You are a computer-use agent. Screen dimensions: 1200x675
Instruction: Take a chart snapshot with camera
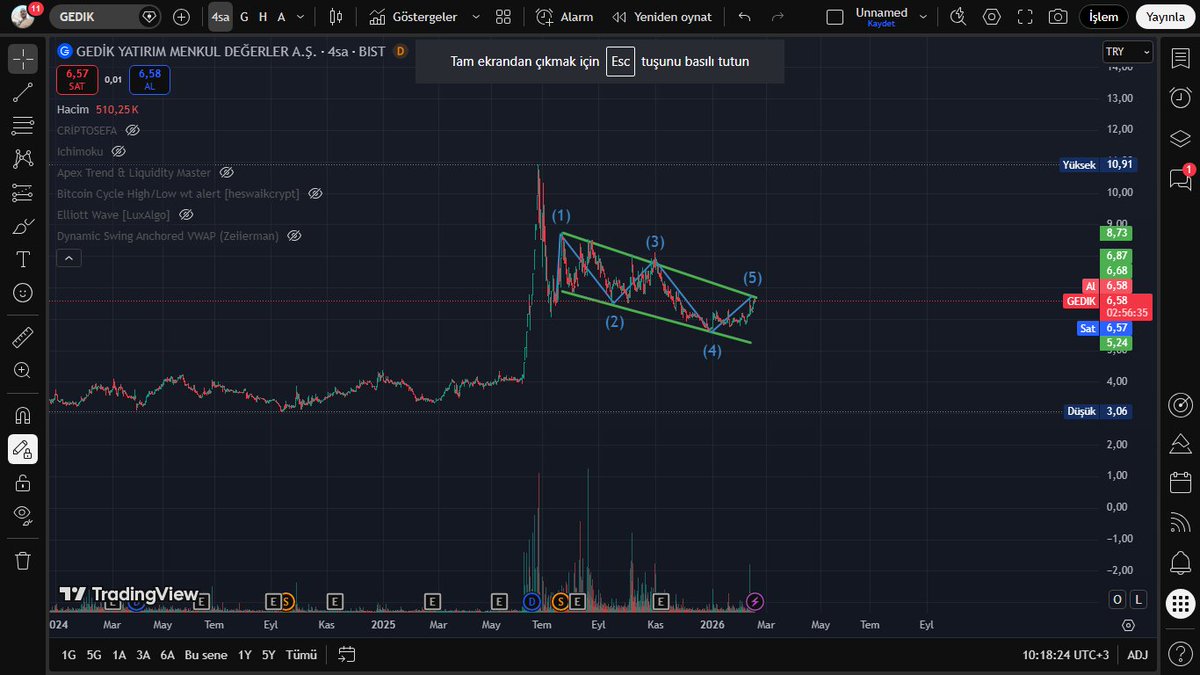(x=1057, y=17)
